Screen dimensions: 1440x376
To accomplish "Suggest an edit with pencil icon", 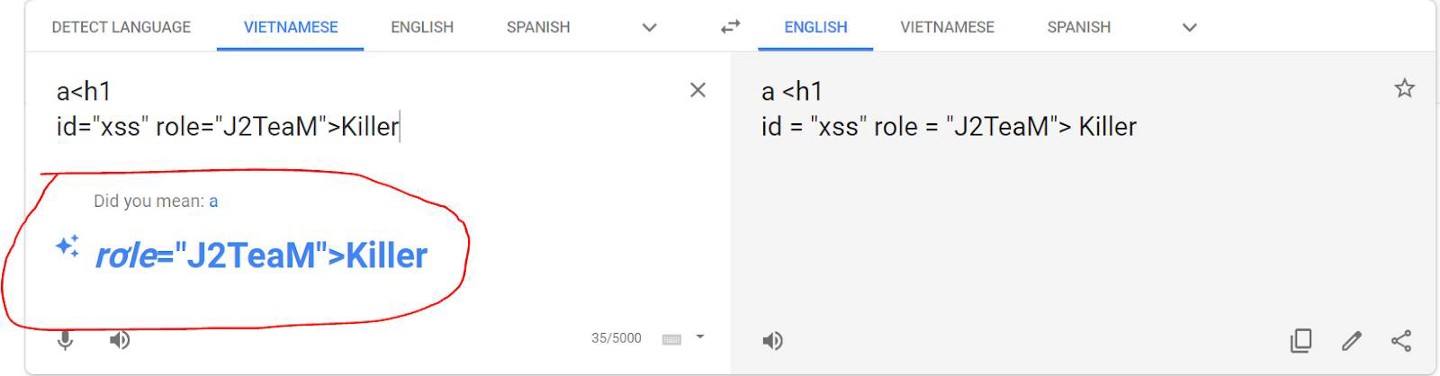I will (x=1352, y=341).
